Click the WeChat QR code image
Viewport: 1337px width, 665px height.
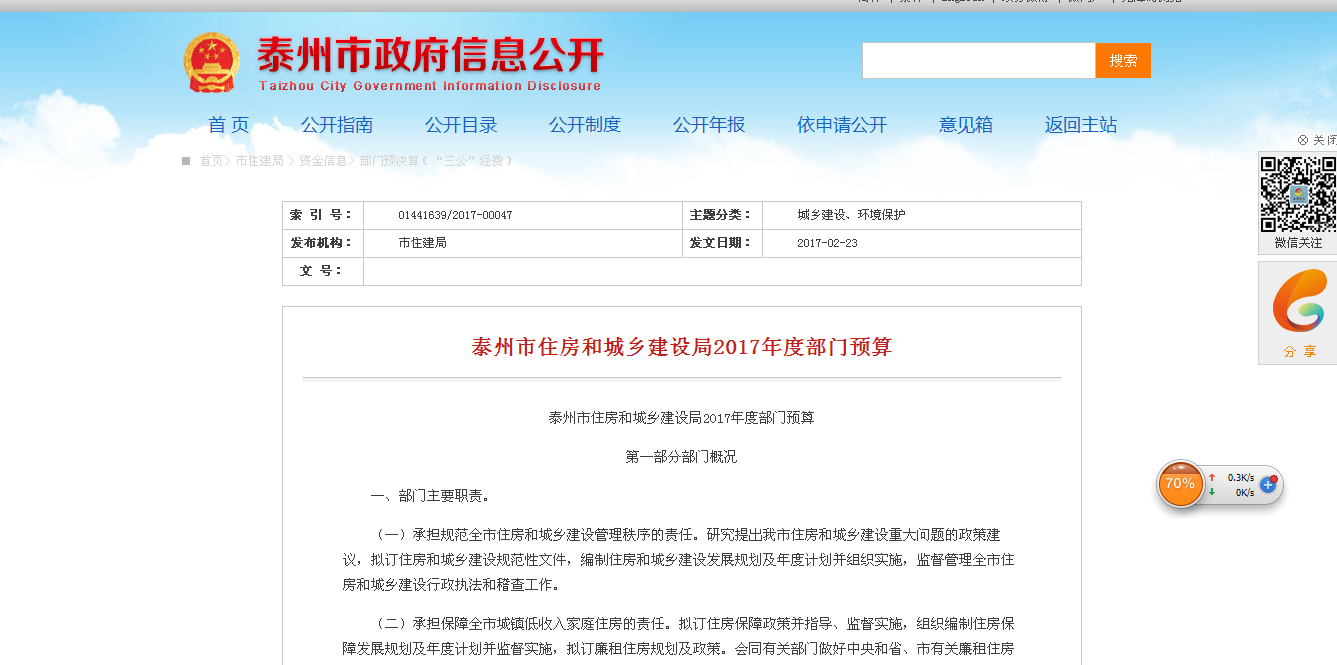pos(1297,194)
